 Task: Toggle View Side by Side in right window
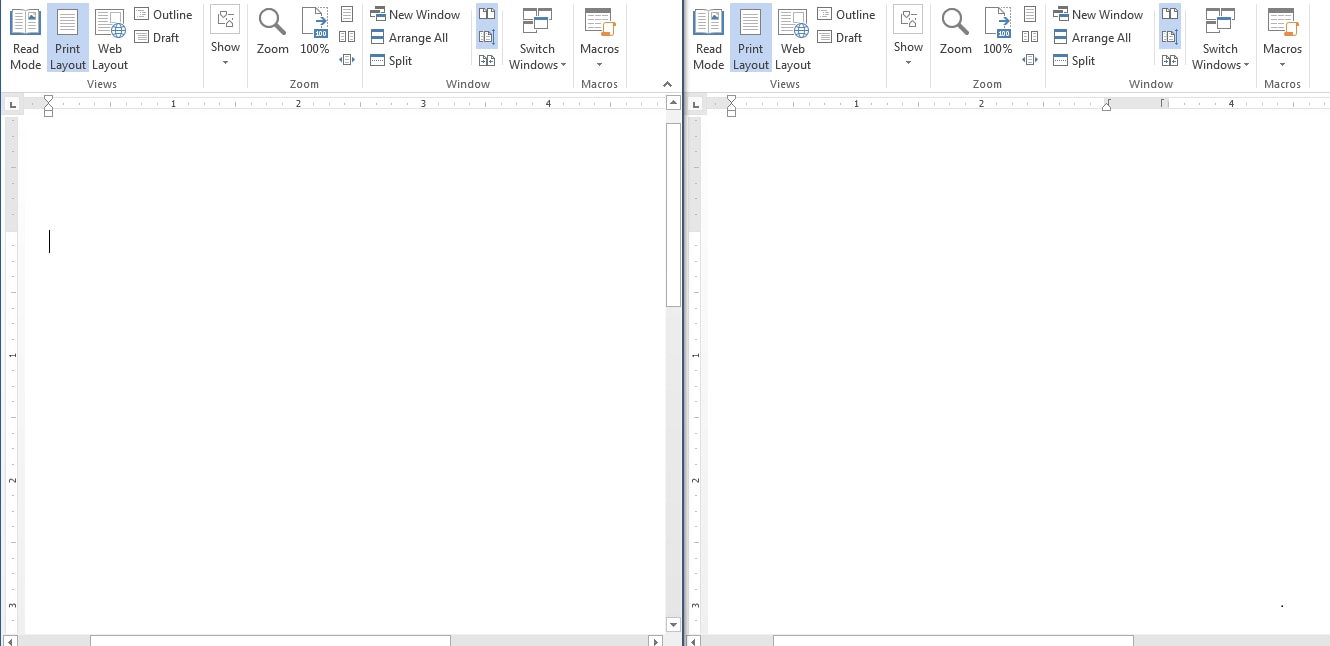[1170, 14]
